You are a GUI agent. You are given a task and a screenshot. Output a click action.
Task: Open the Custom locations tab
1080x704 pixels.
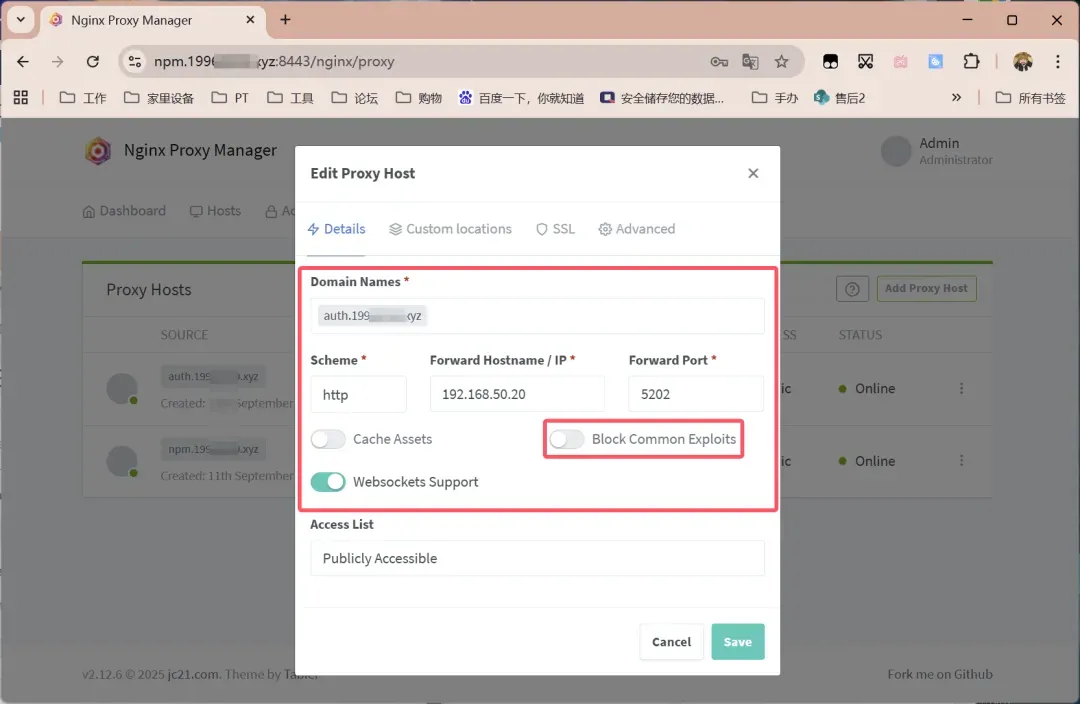(x=450, y=229)
